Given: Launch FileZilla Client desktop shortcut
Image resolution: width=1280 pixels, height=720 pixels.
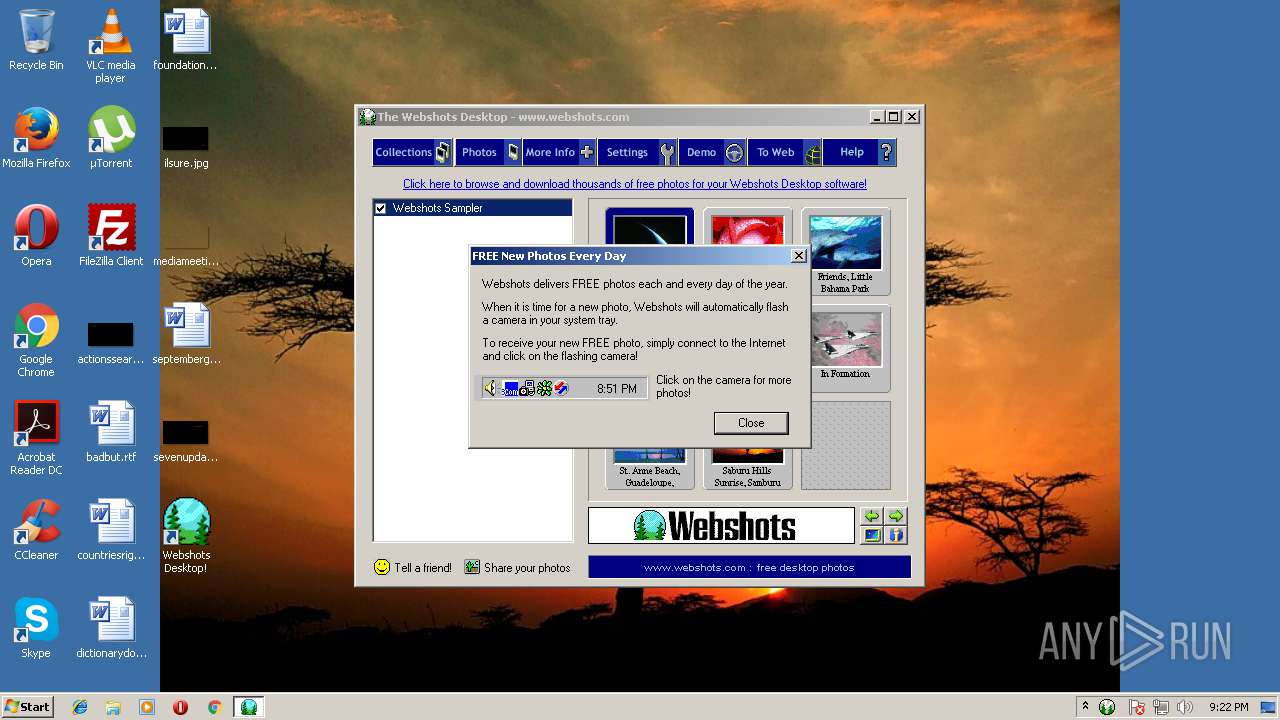Looking at the screenshot, I should [x=111, y=236].
